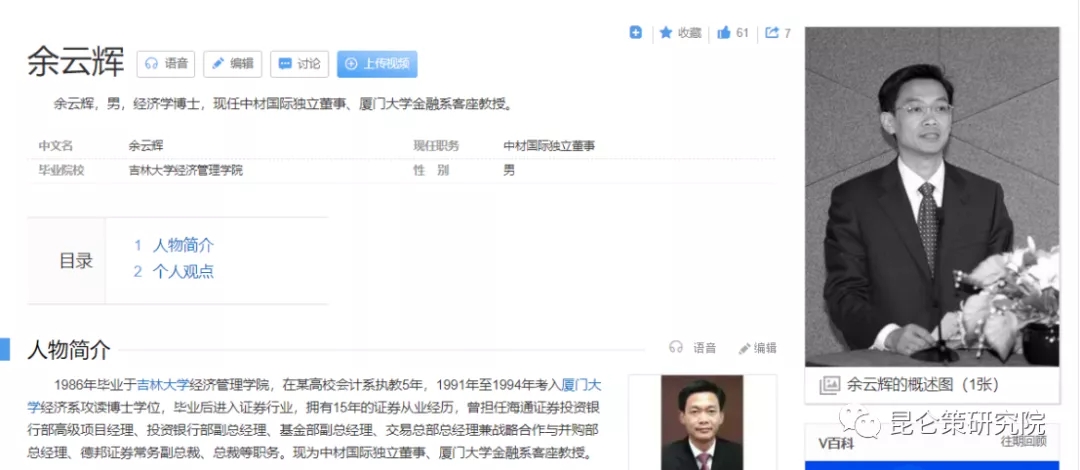Jump to 个人观点 in table of contents
This screenshot has height=470, width=1080.
click(182, 271)
